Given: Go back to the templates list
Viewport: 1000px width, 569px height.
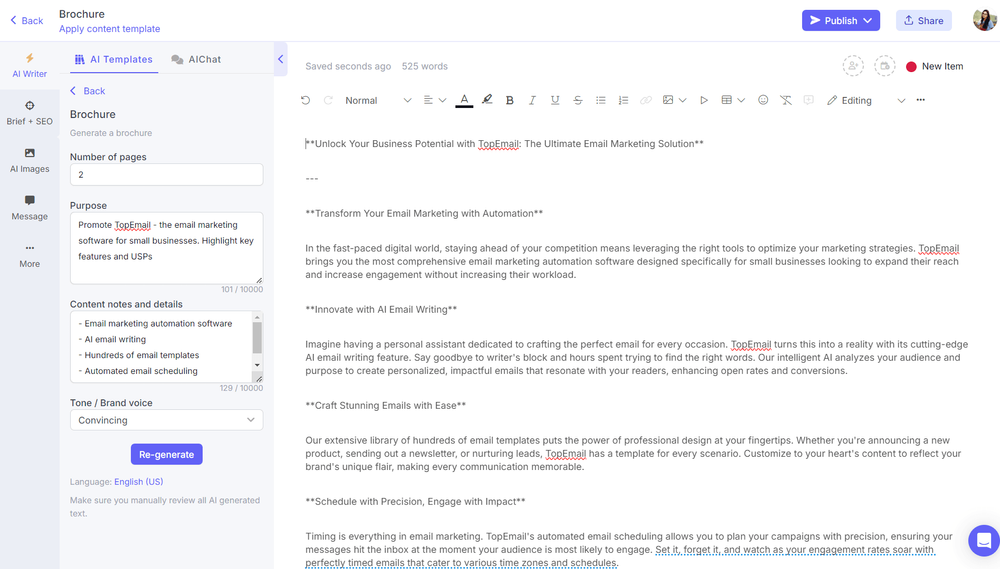Looking at the screenshot, I should pos(87,91).
